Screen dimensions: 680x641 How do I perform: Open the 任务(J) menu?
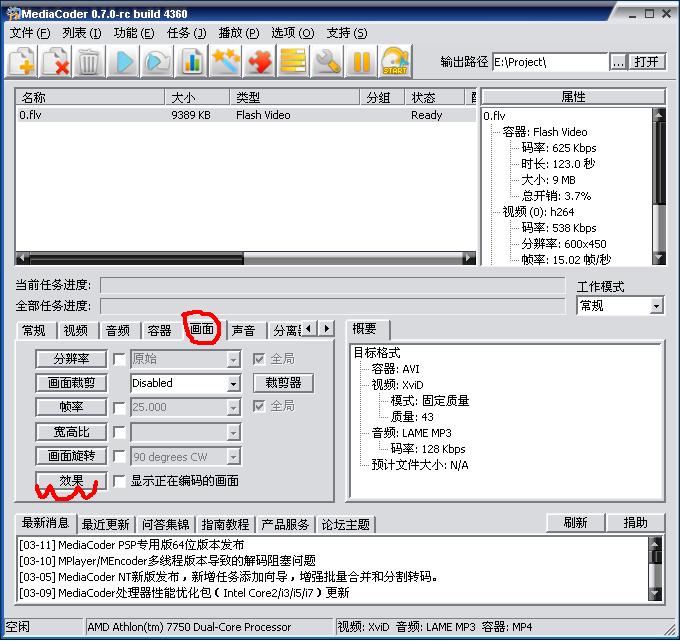(x=186, y=33)
